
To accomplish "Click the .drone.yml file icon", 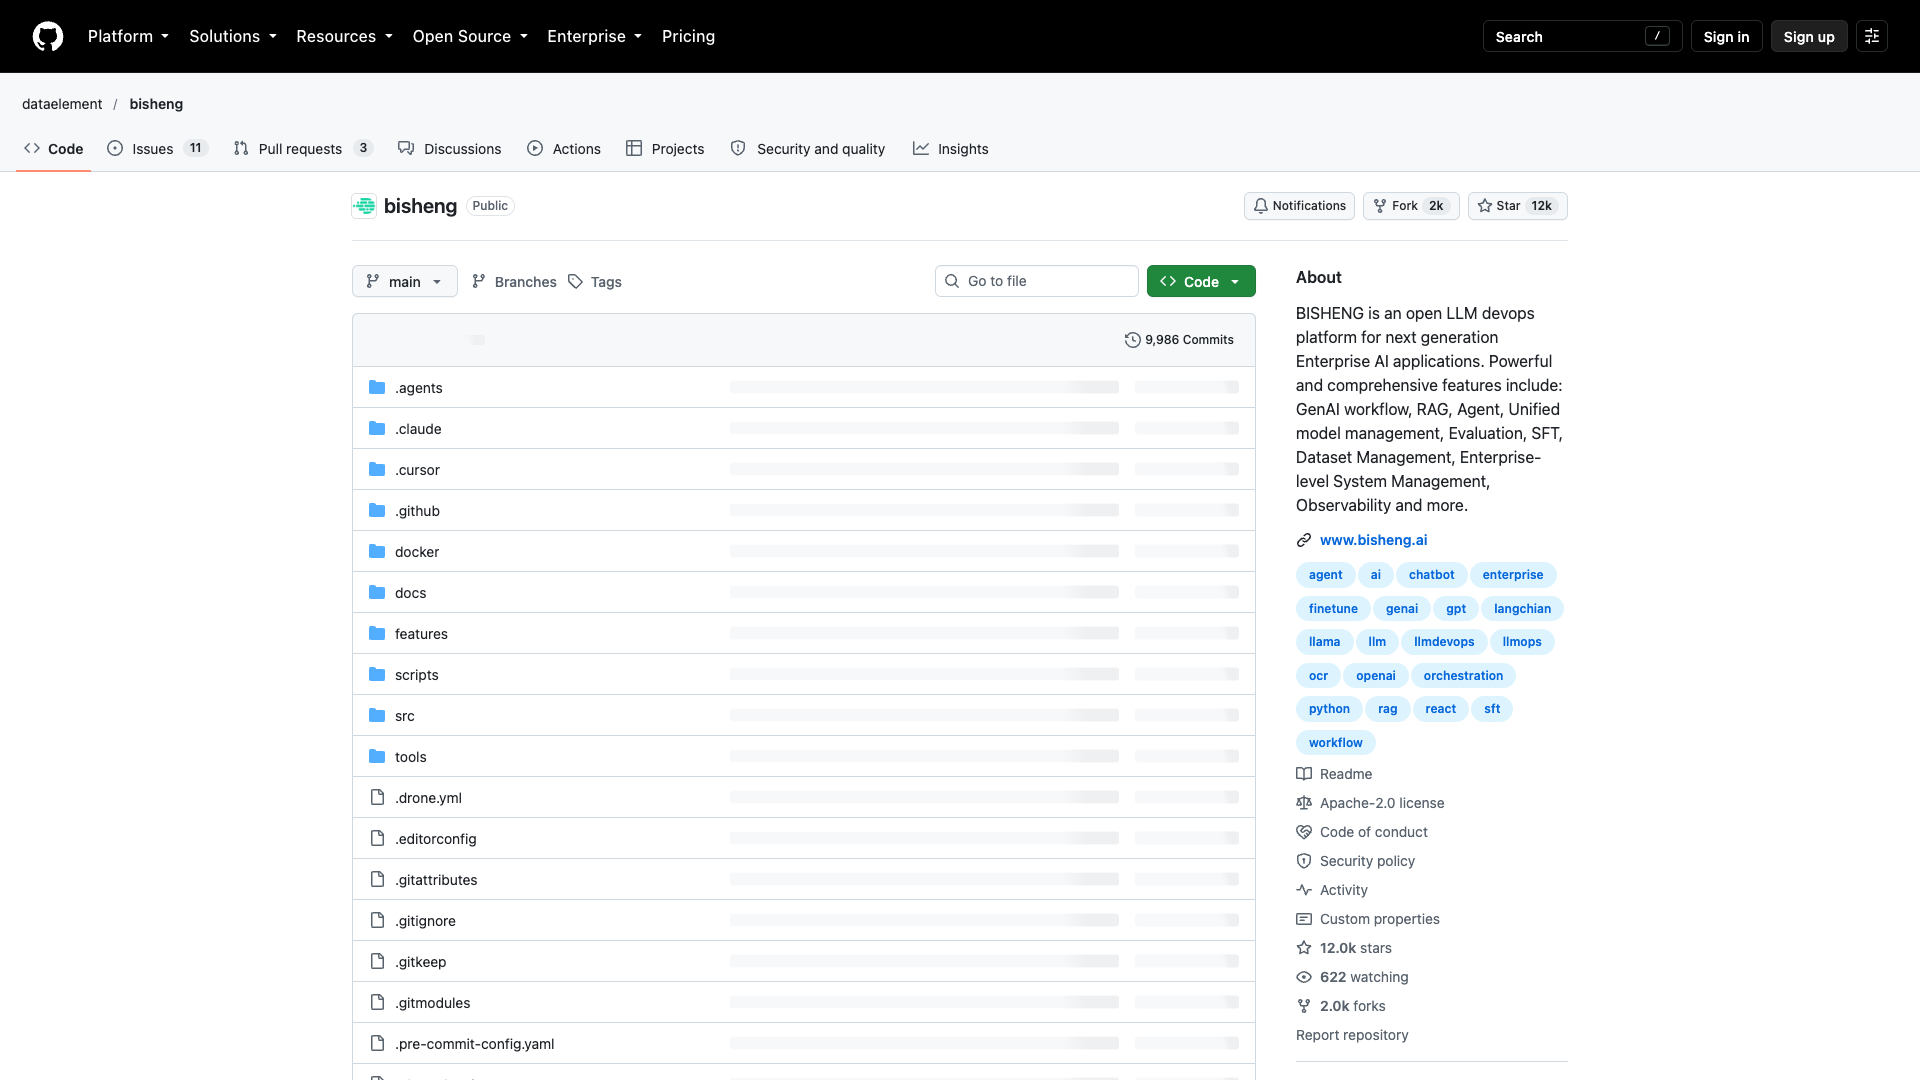I will pyautogui.click(x=377, y=798).
